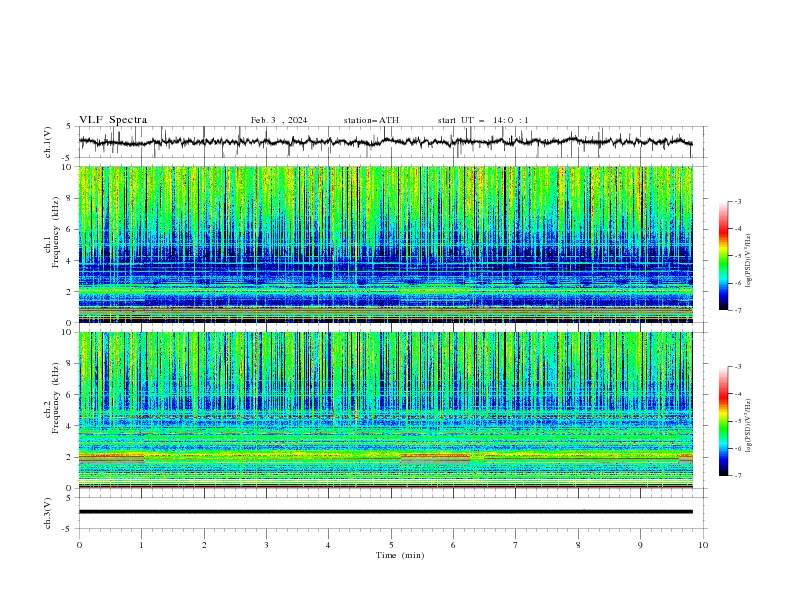Click the "9" tick on the time axis
Viewport: 792px width, 612px height.
640,545
